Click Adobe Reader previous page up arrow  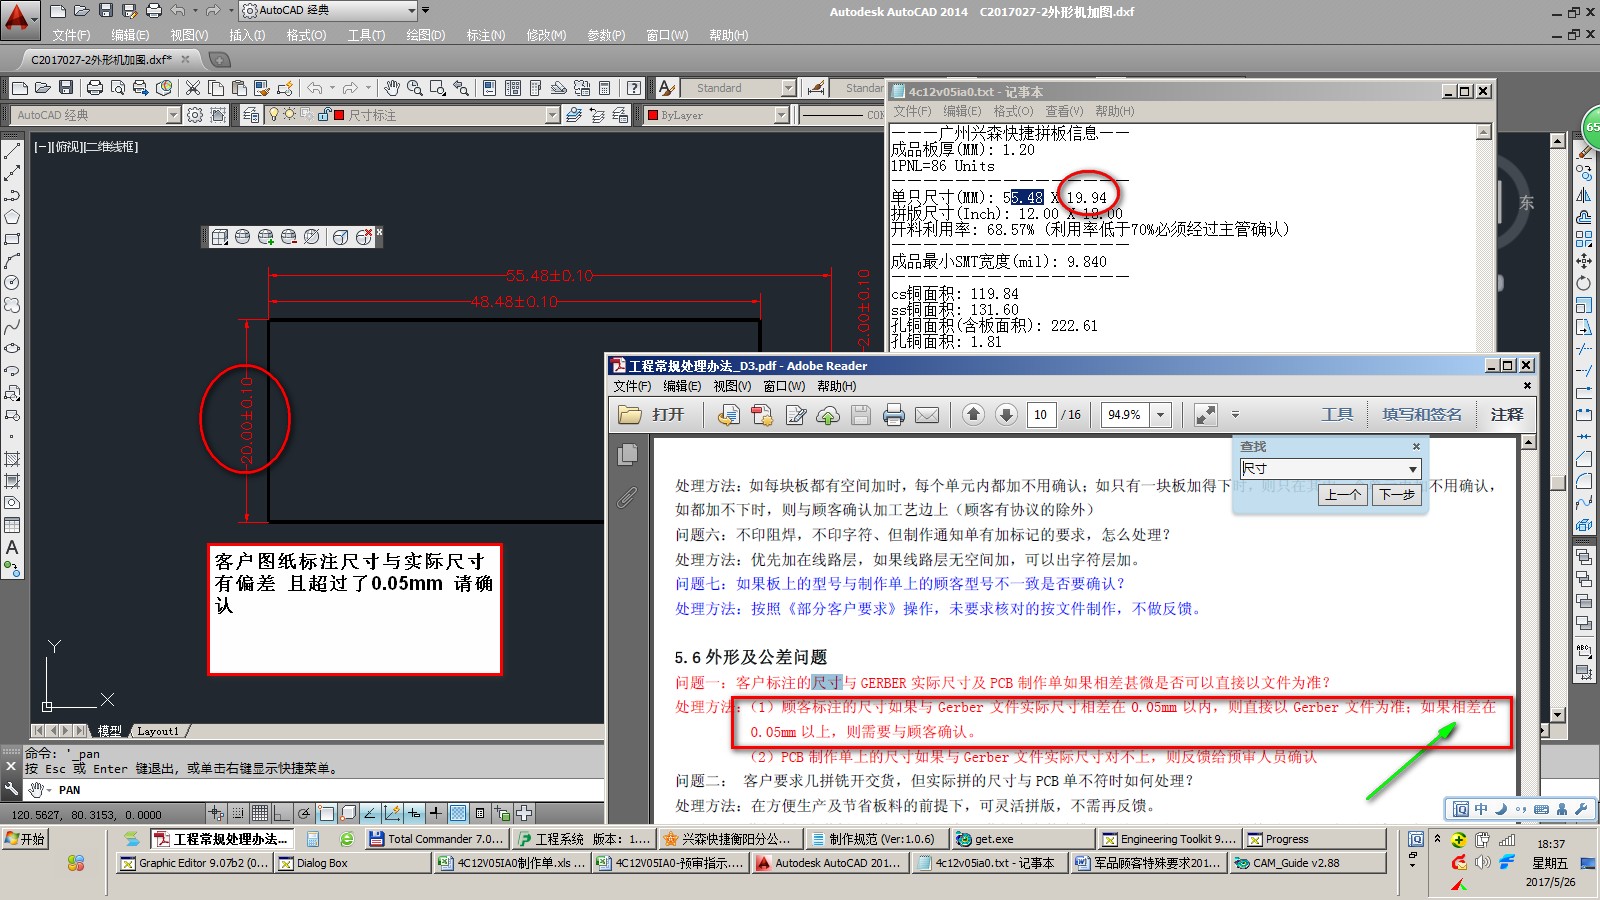tap(973, 414)
